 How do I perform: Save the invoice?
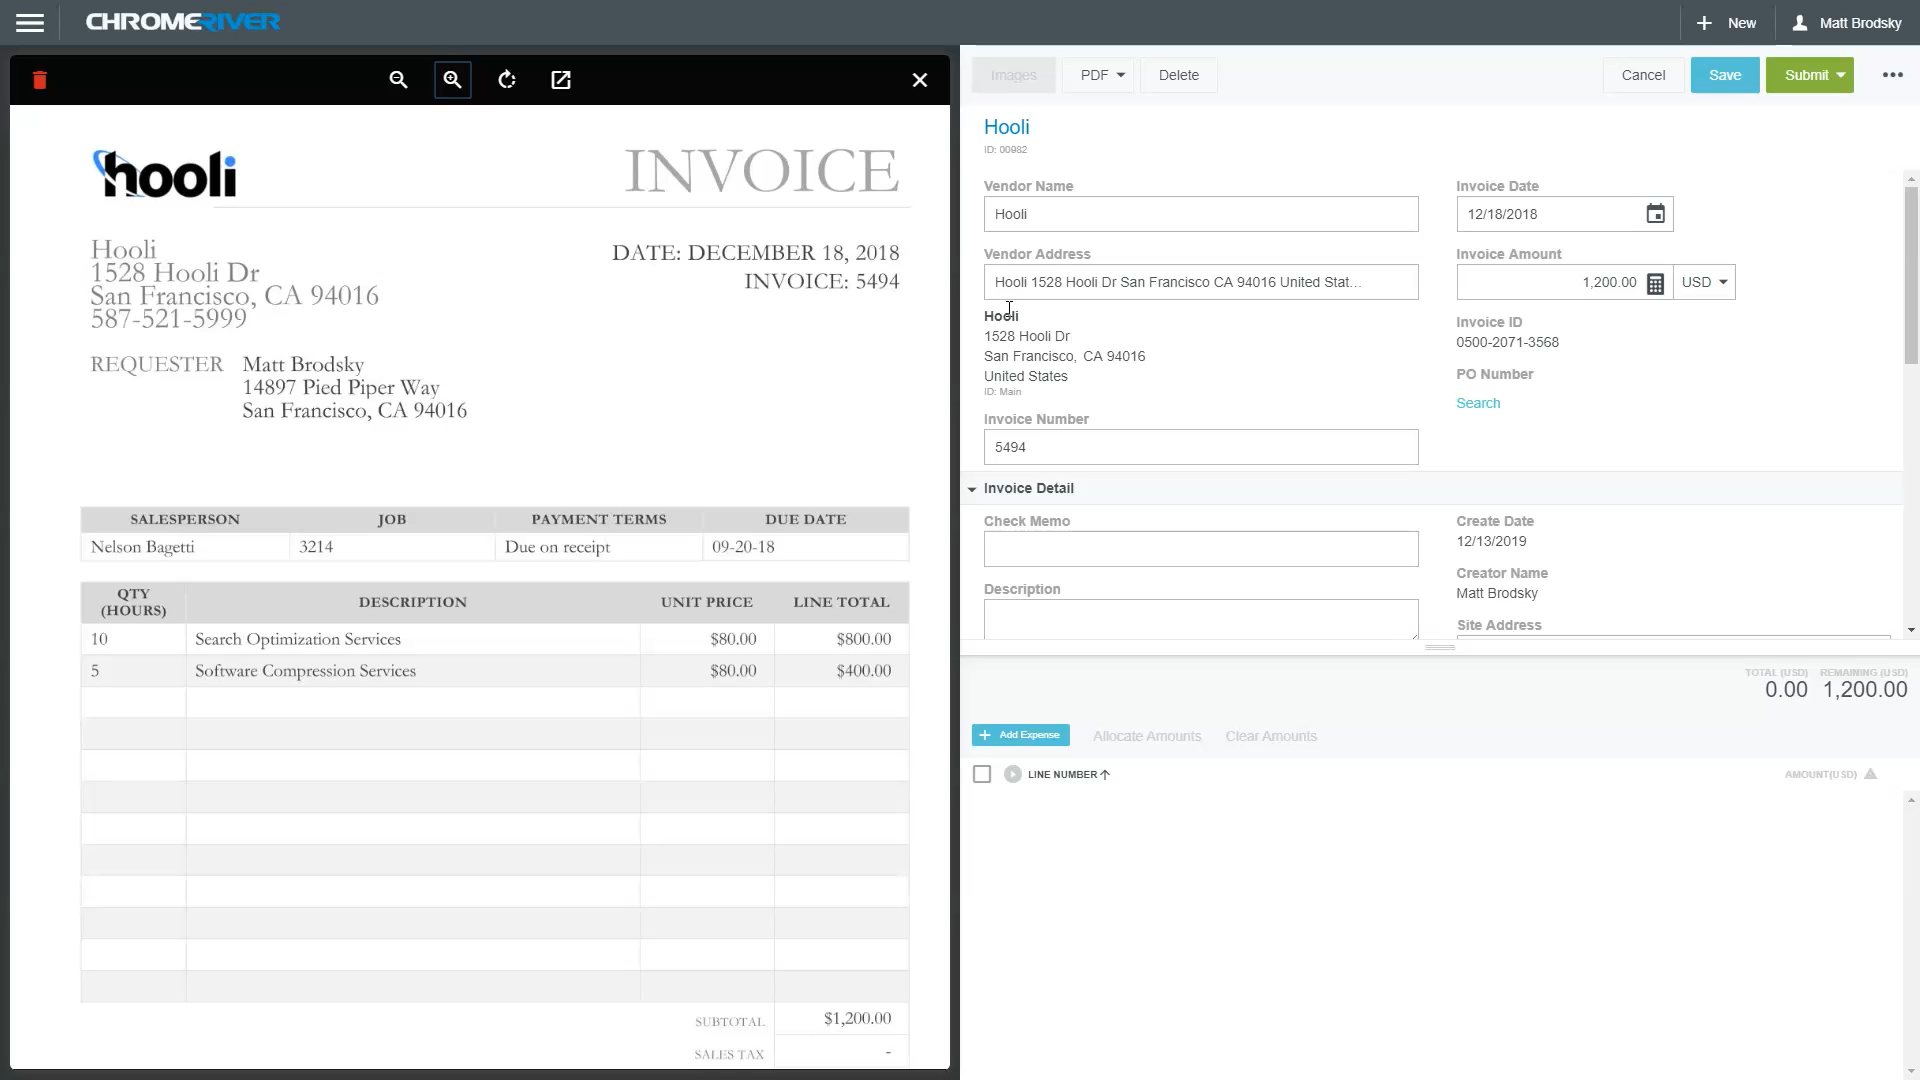pos(1725,75)
